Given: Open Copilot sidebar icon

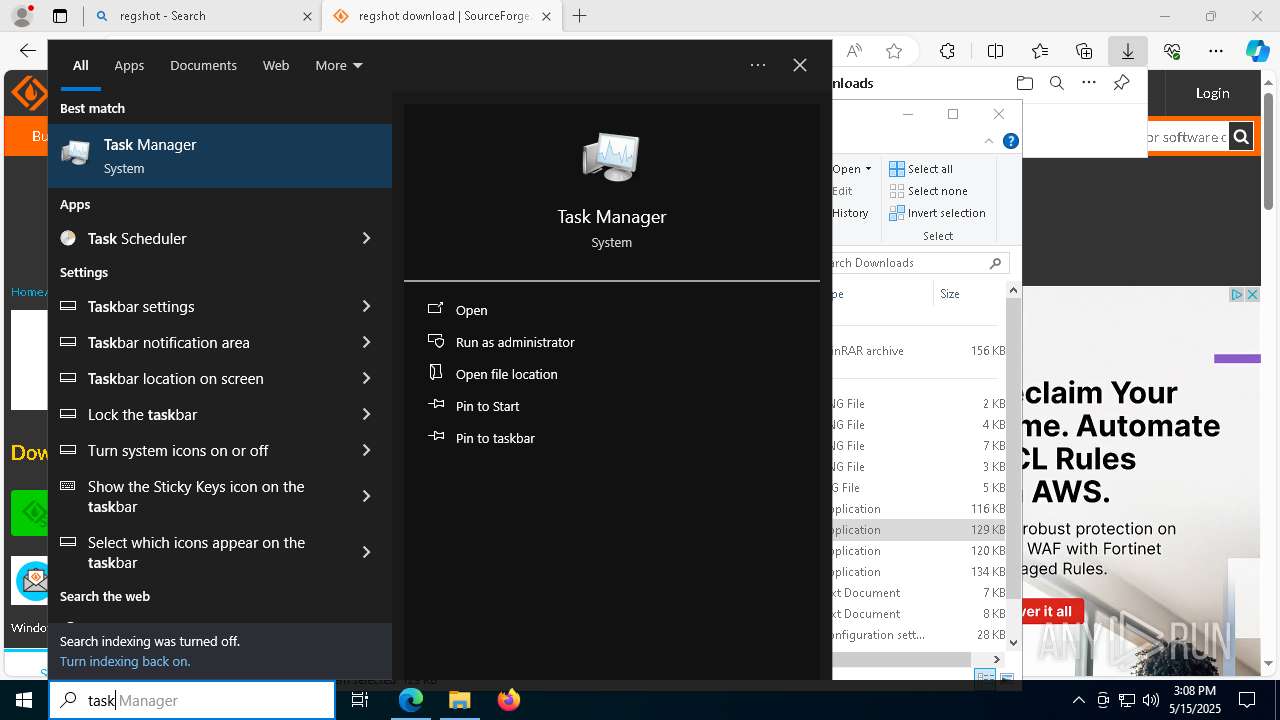Looking at the screenshot, I should tap(1257, 51).
